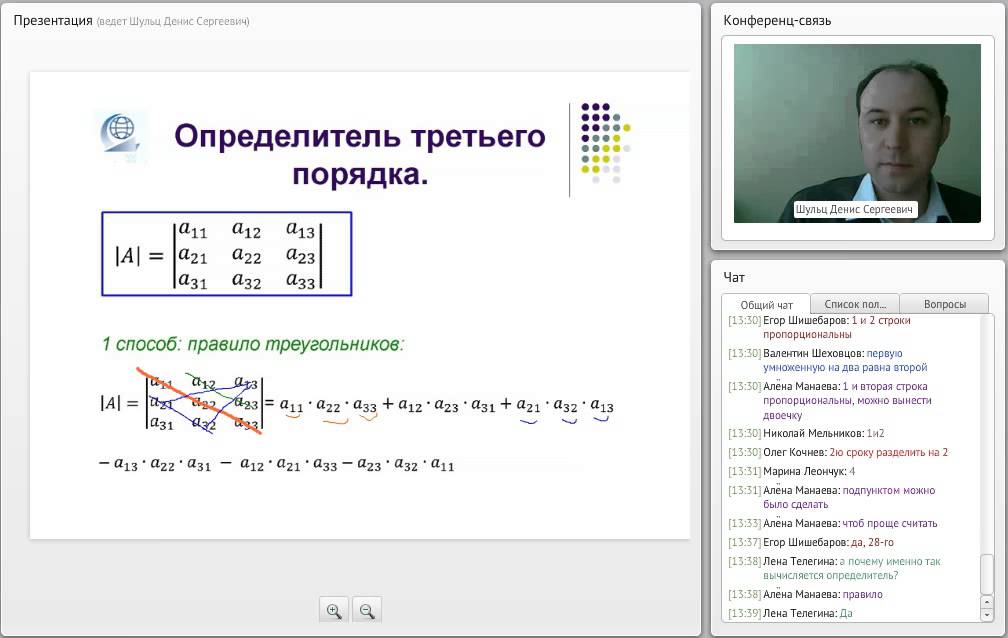The width and height of the screenshot is (1008, 638).
Task: Click Лена Телегина's question about the determinant
Action: (x=851, y=569)
